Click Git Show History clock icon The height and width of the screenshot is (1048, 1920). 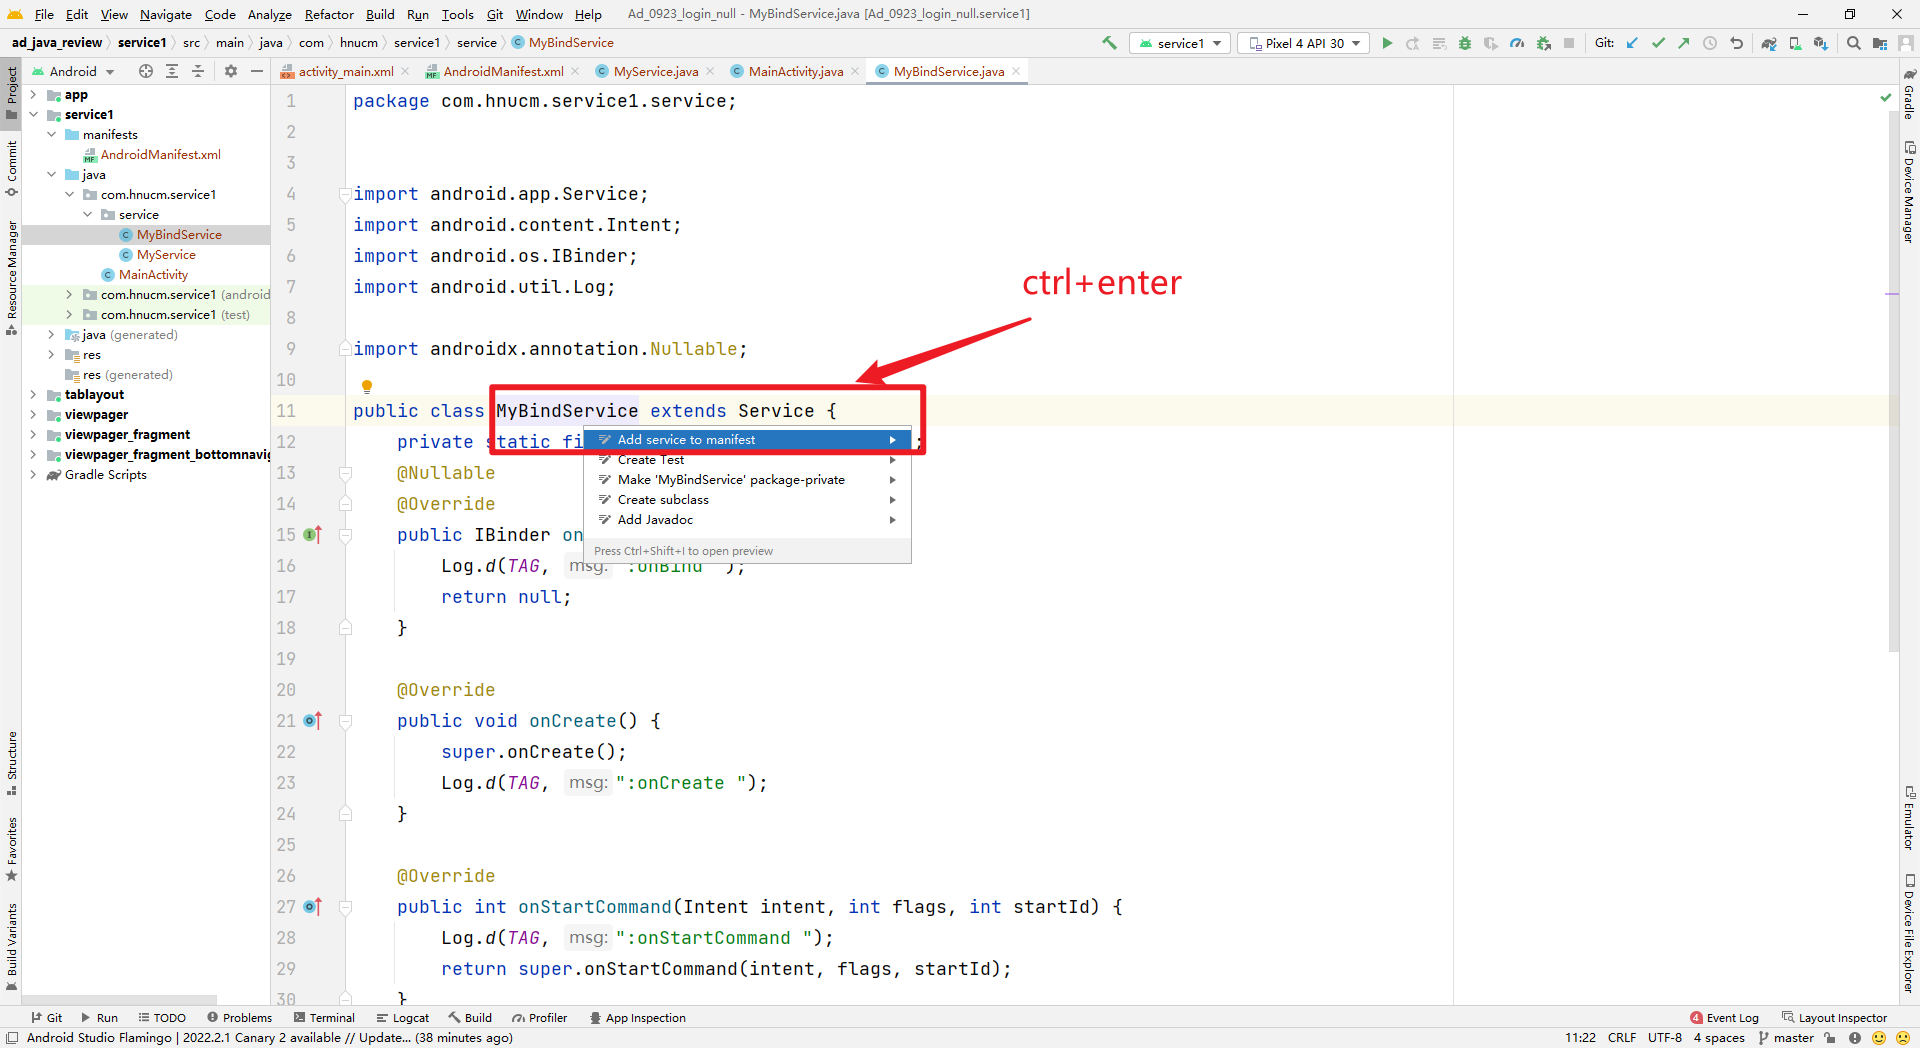[x=1710, y=43]
